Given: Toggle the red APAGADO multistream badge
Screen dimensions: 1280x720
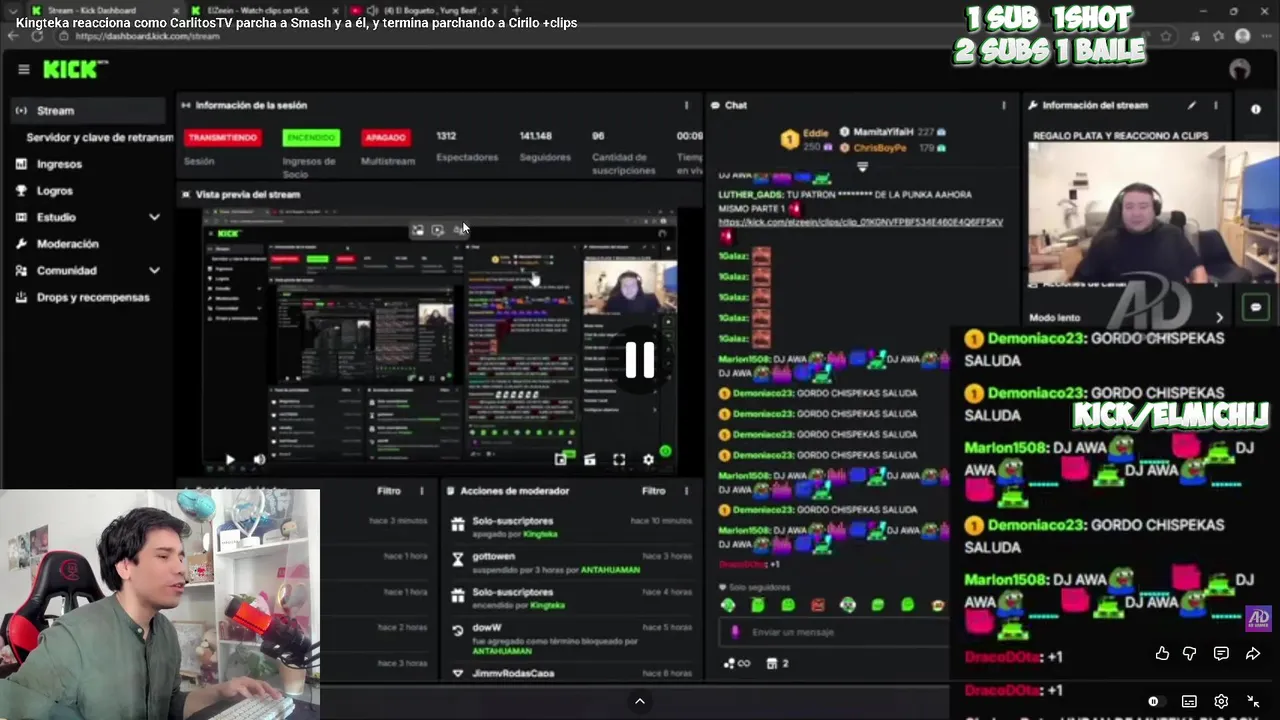Looking at the screenshot, I should pos(385,137).
